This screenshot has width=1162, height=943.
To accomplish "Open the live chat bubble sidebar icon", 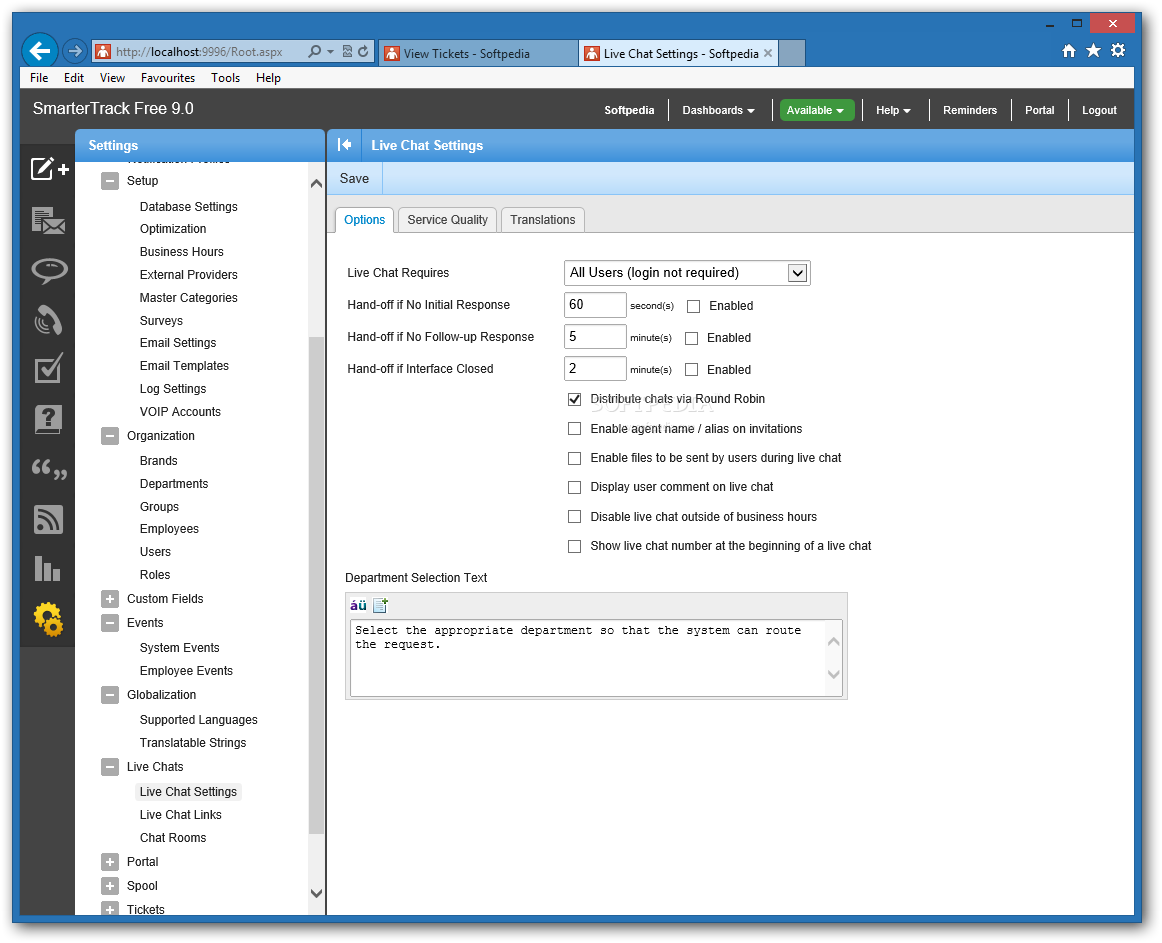I will click(49, 271).
